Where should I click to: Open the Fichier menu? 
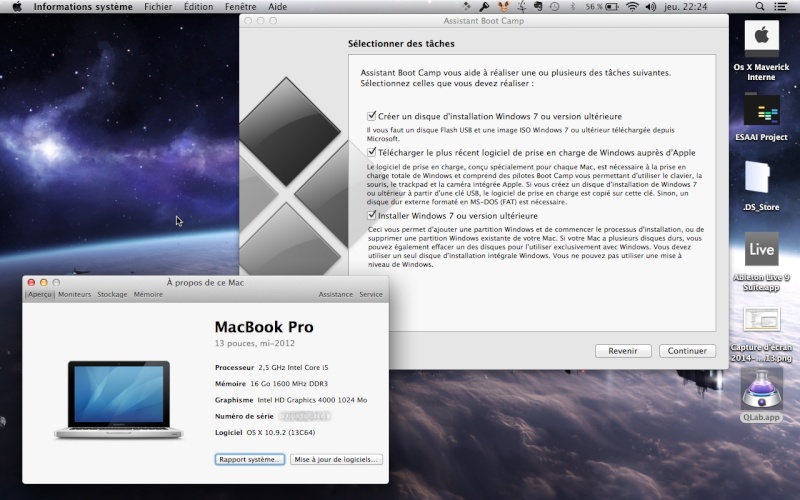(158, 7)
